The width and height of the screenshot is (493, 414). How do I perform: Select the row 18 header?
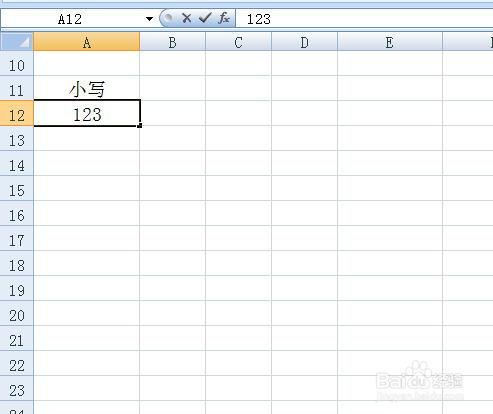tap(17, 263)
